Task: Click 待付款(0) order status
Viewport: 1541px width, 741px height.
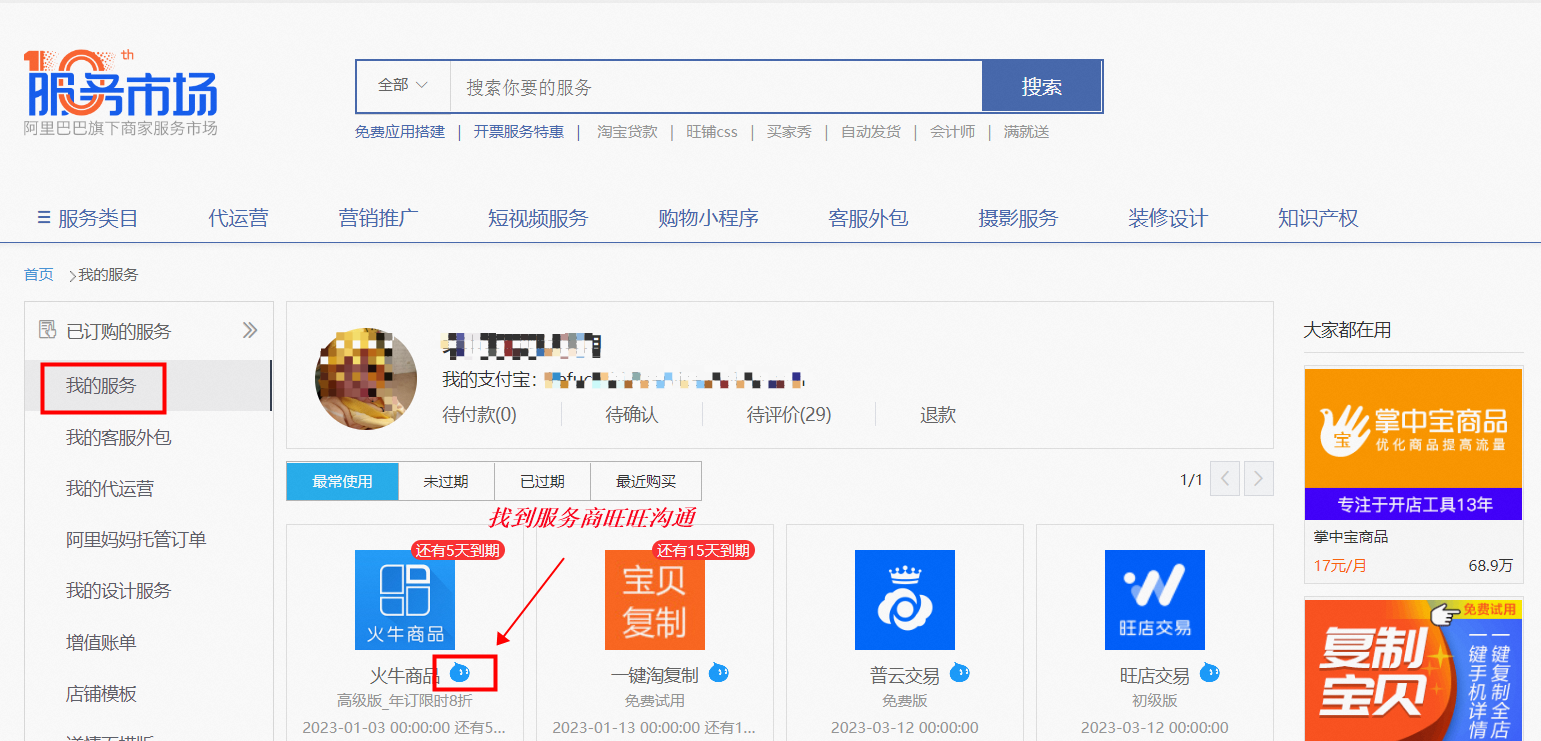Action: [479, 414]
